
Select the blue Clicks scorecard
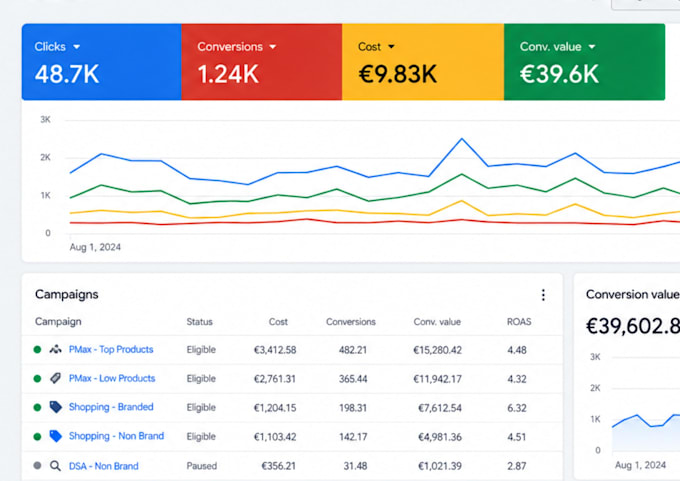[x=101, y=62]
